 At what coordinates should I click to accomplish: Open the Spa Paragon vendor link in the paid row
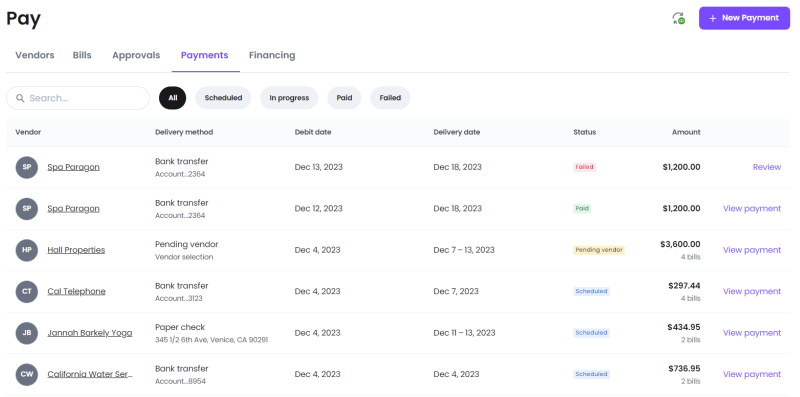coord(73,208)
